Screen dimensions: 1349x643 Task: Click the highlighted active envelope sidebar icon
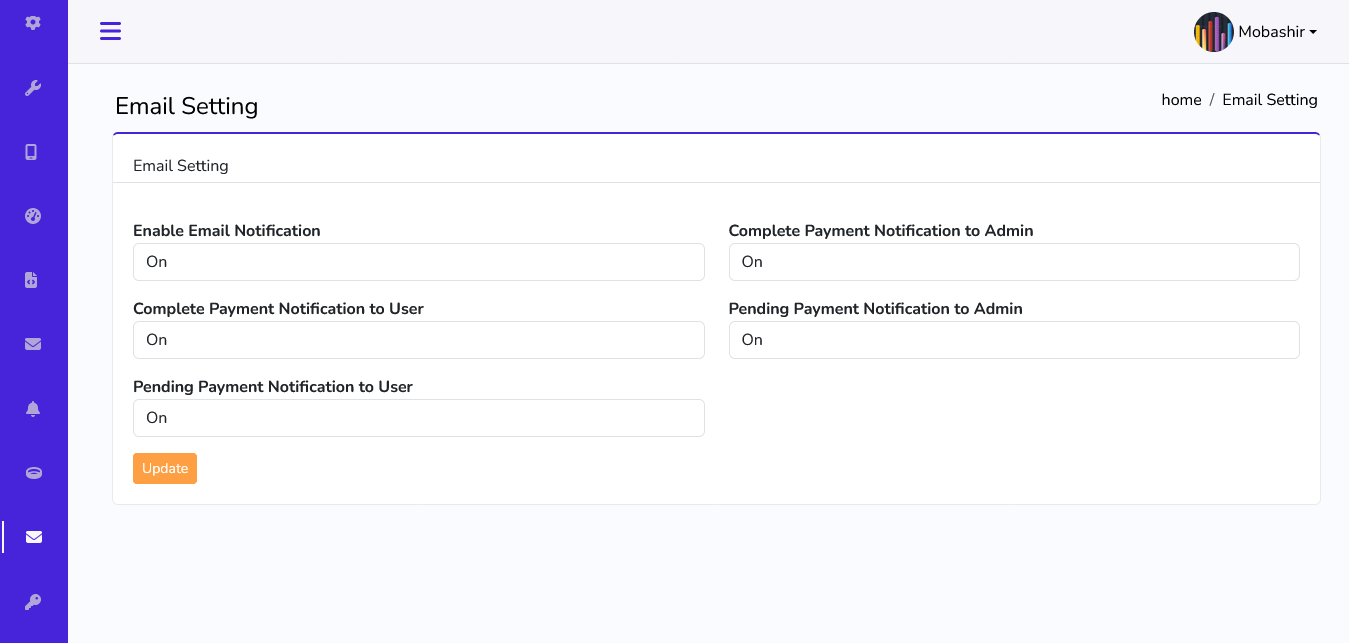click(34, 537)
